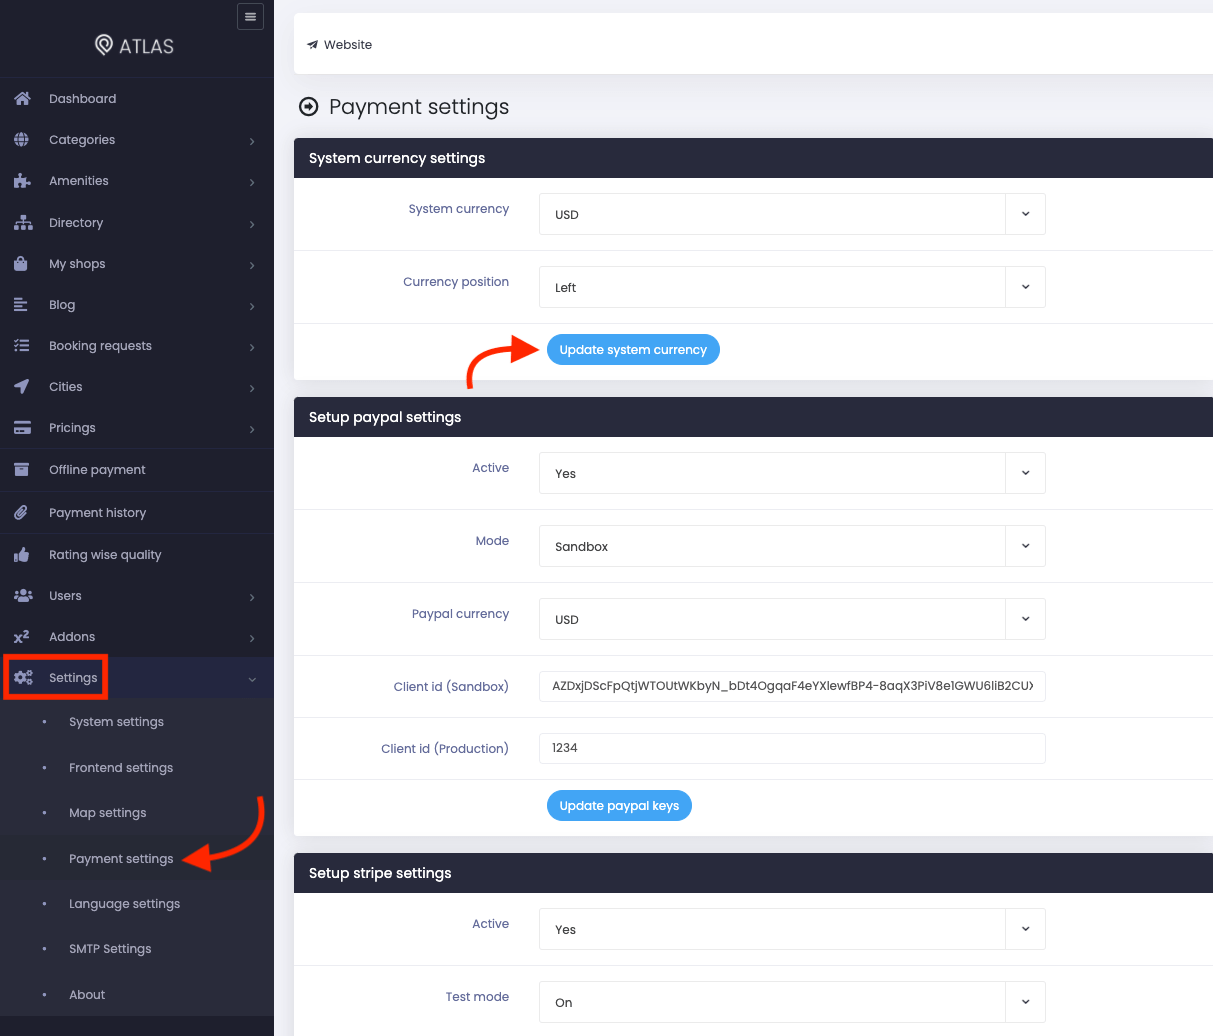This screenshot has height=1036, width=1213.
Task: Click the Dashboard home icon
Action: click(22, 99)
